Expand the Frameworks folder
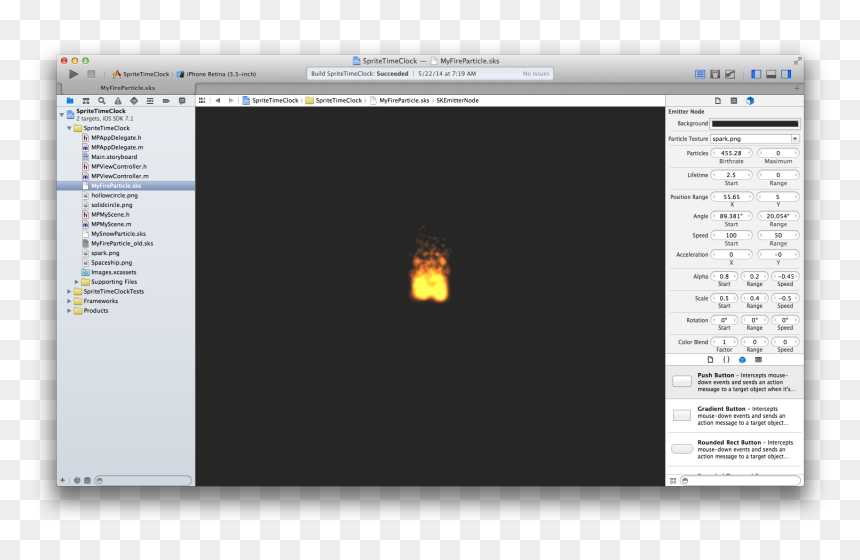Image resolution: width=860 pixels, height=560 pixels. point(69,301)
